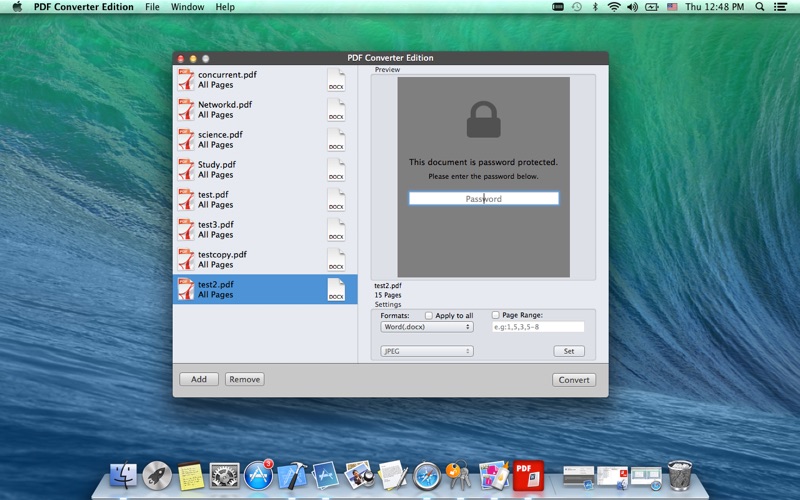
Task: Click the PDF icon of science.pdf
Action: (186, 140)
